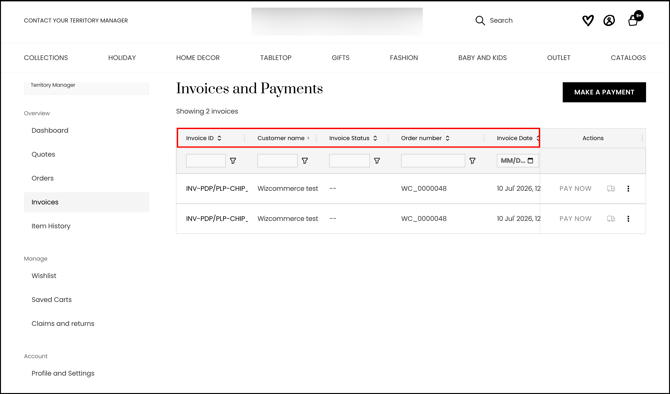The height and width of the screenshot is (394, 670).
Task: Click filter icon for Customer name column
Action: pos(305,161)
